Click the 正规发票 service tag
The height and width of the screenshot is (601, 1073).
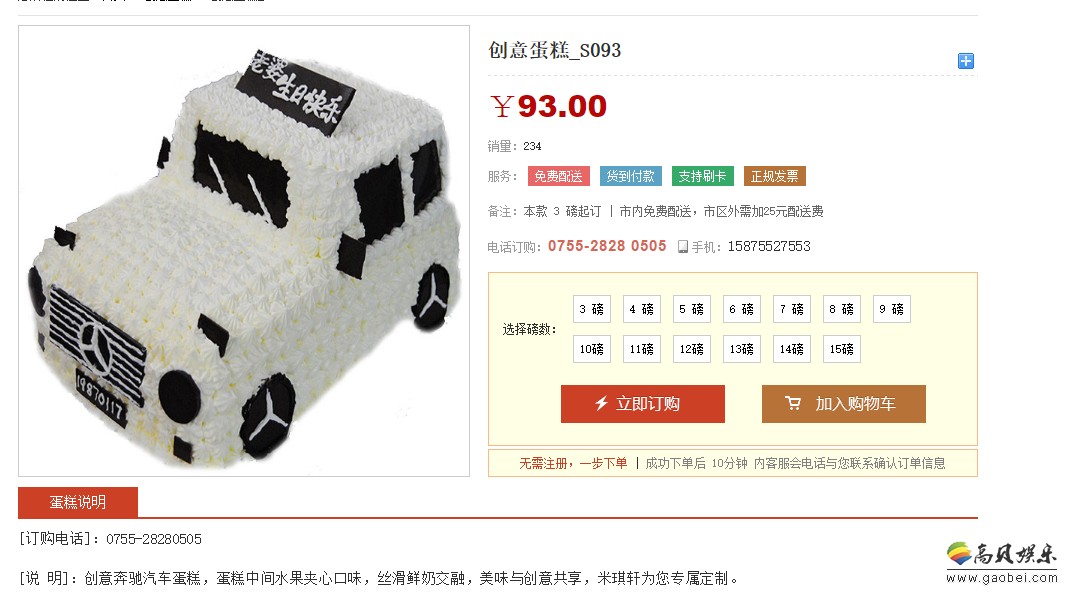point(775,177)
